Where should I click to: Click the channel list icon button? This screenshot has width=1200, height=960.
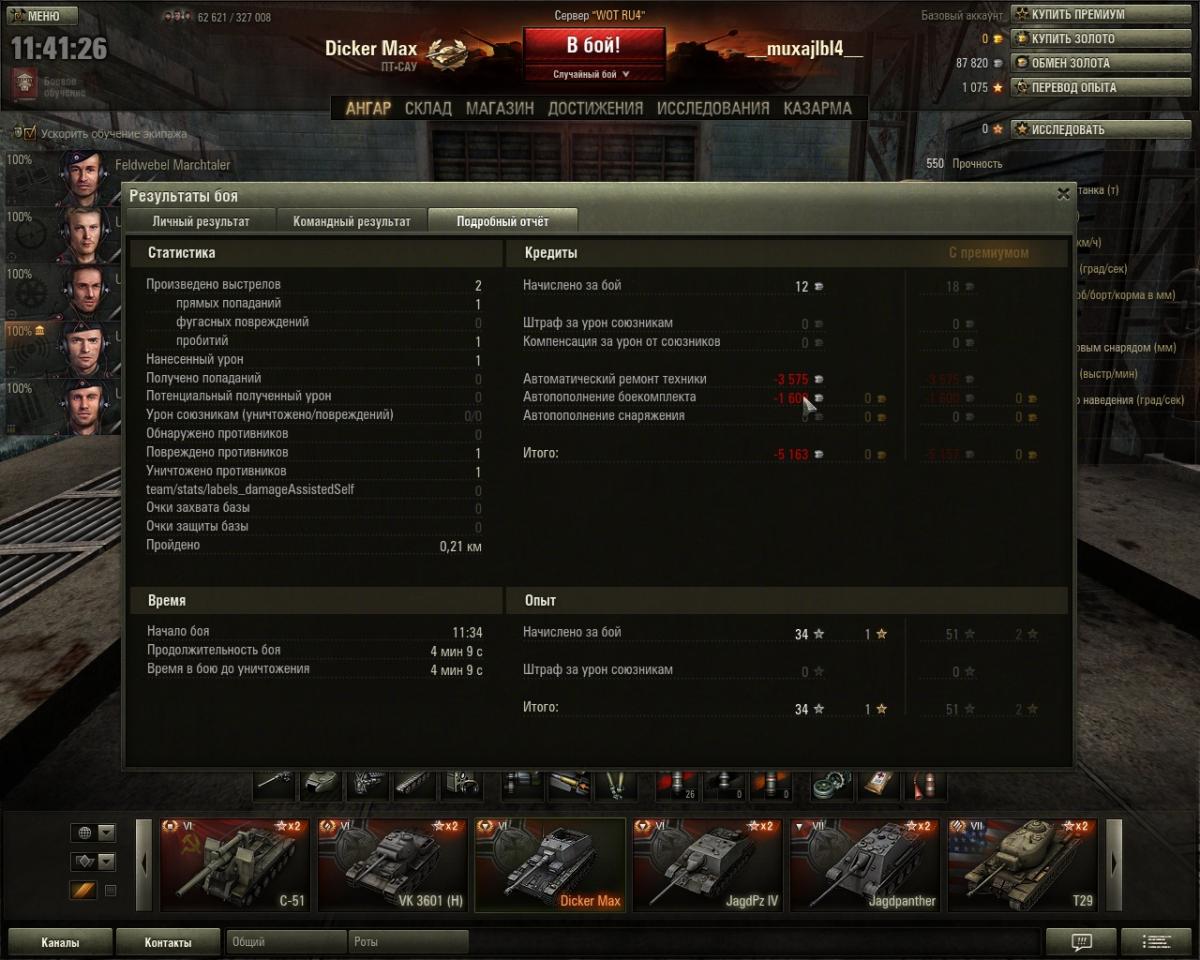[x=1156, y=941]
